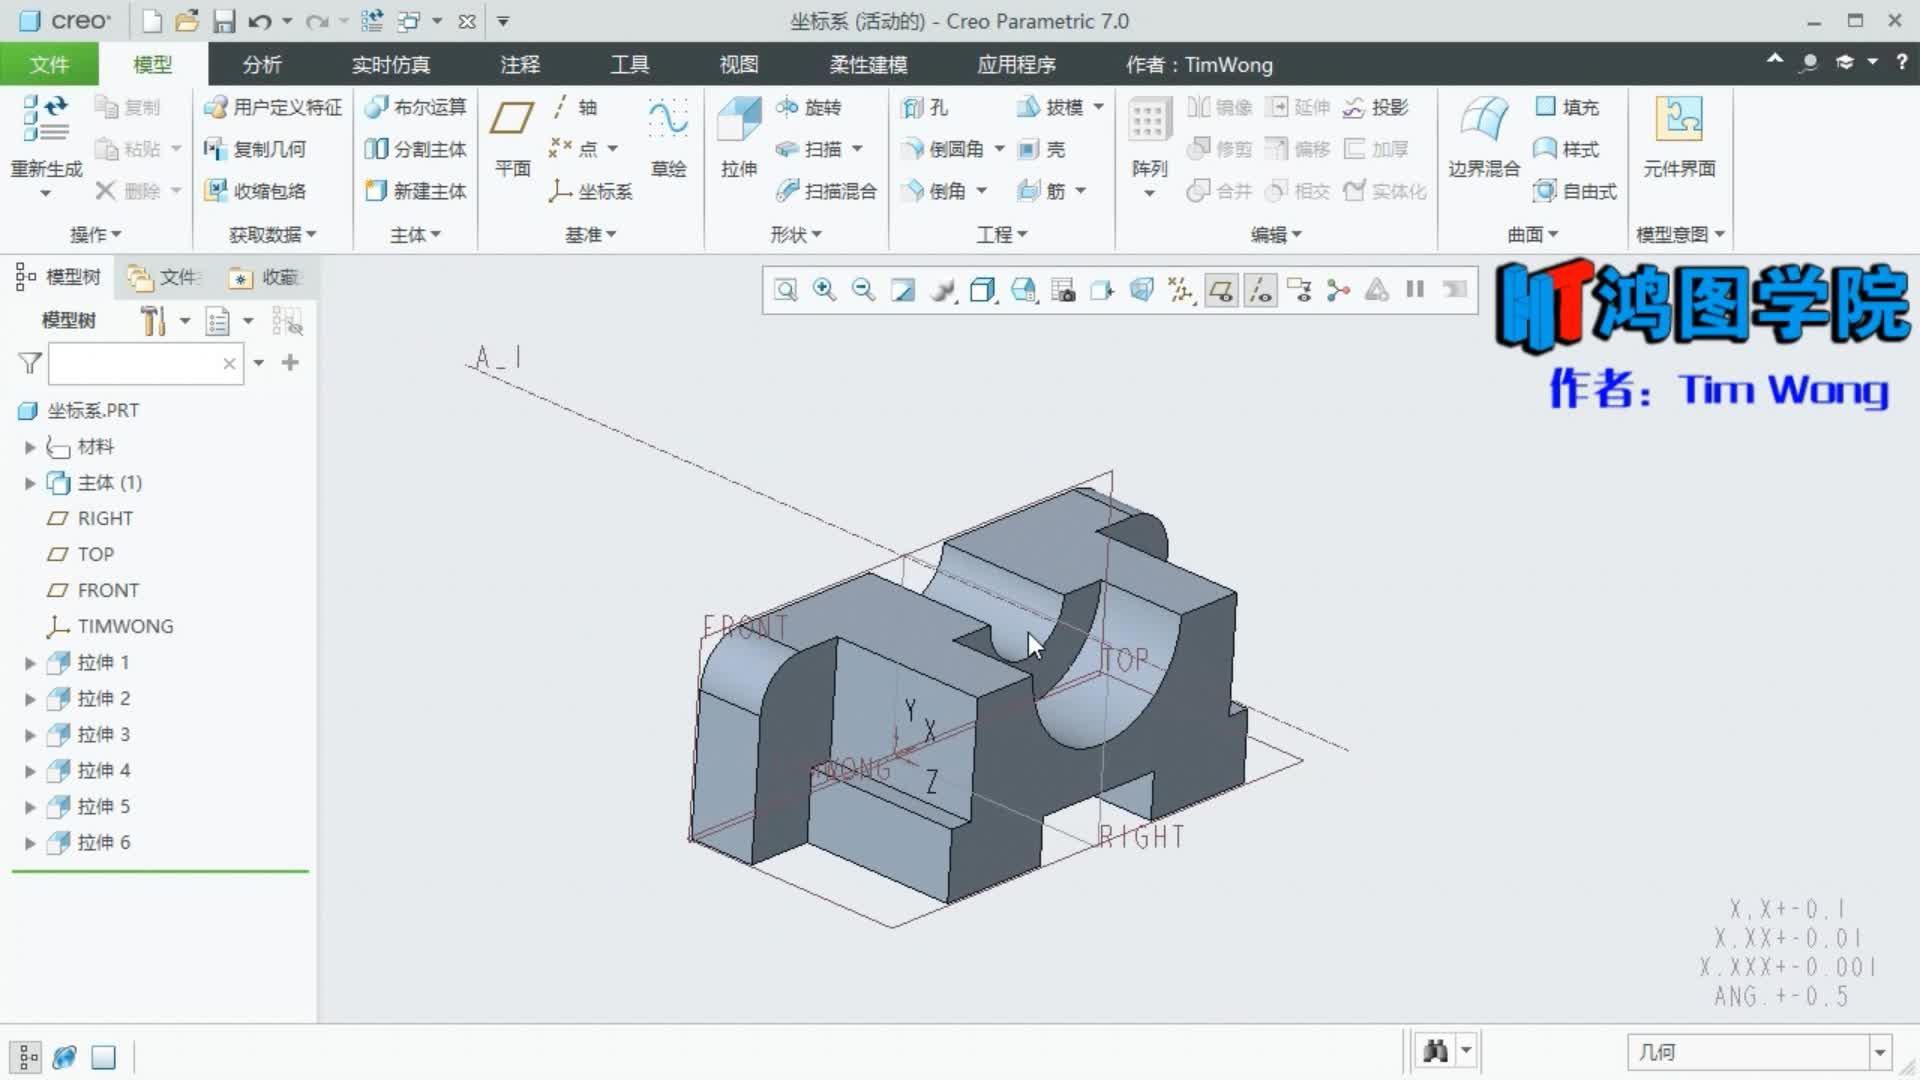The width and height of the screenshot is (1920, 1080).
Task: Open the selection filter 几何 dropdown
Action: coord(1879,1052)
